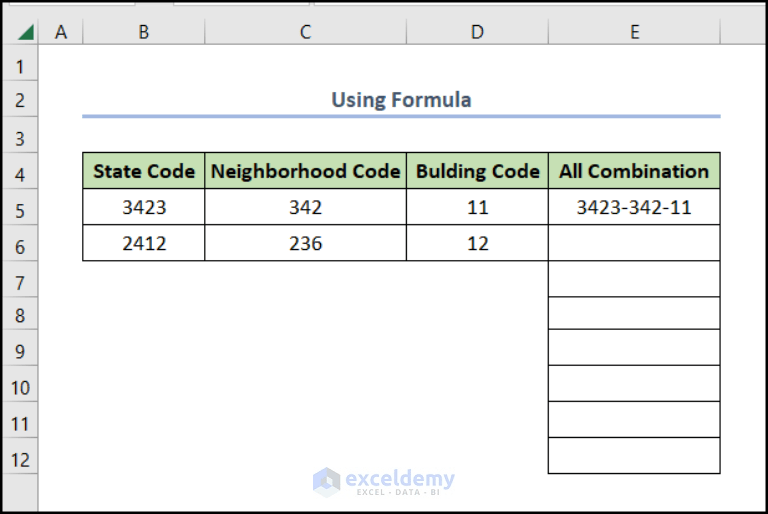The width and height of the screenshot is (768, 514).
Task: Select empty cell E9 in All Combination
Action: click(x=634, y=347)
